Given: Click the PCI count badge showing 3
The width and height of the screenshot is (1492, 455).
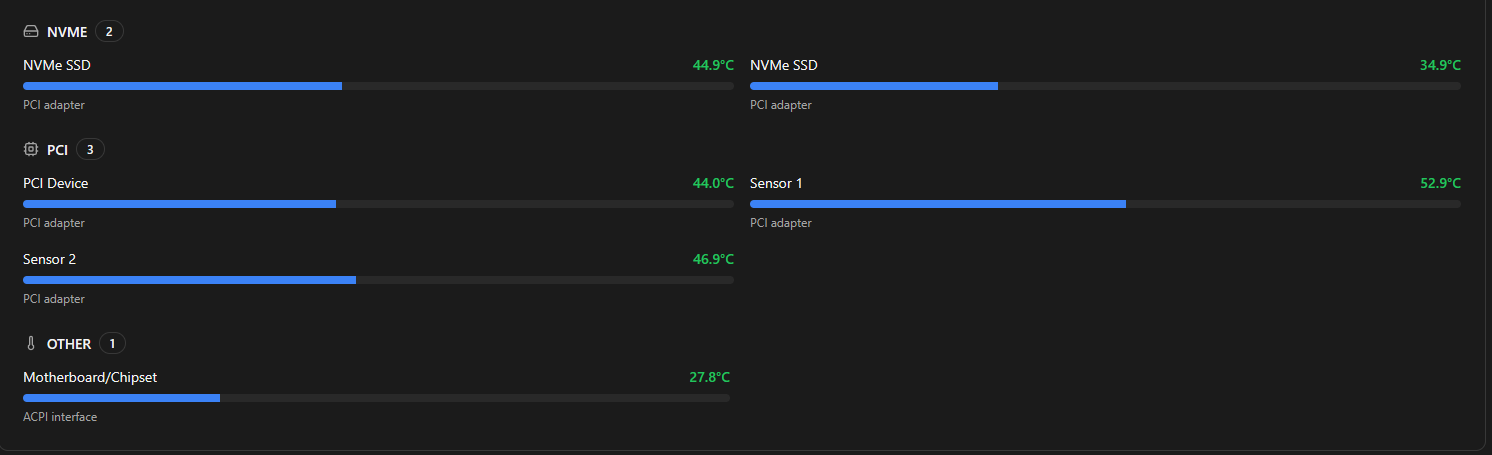Looking at the screenshot, I should pos(90,150).
